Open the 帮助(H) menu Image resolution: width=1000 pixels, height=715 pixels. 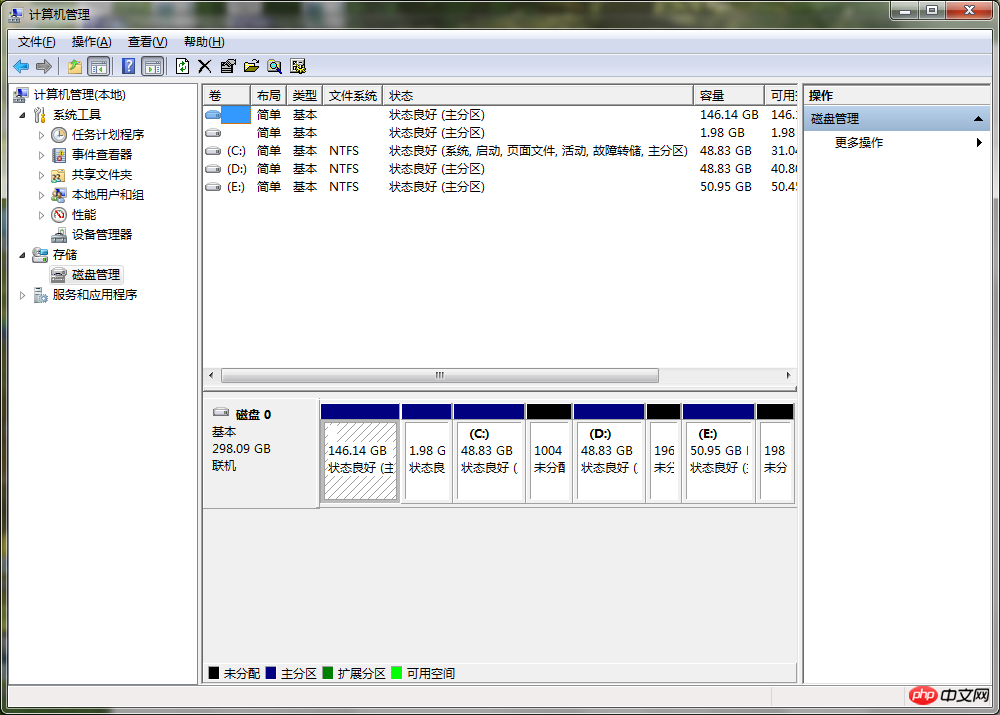[x=204, y=42]
